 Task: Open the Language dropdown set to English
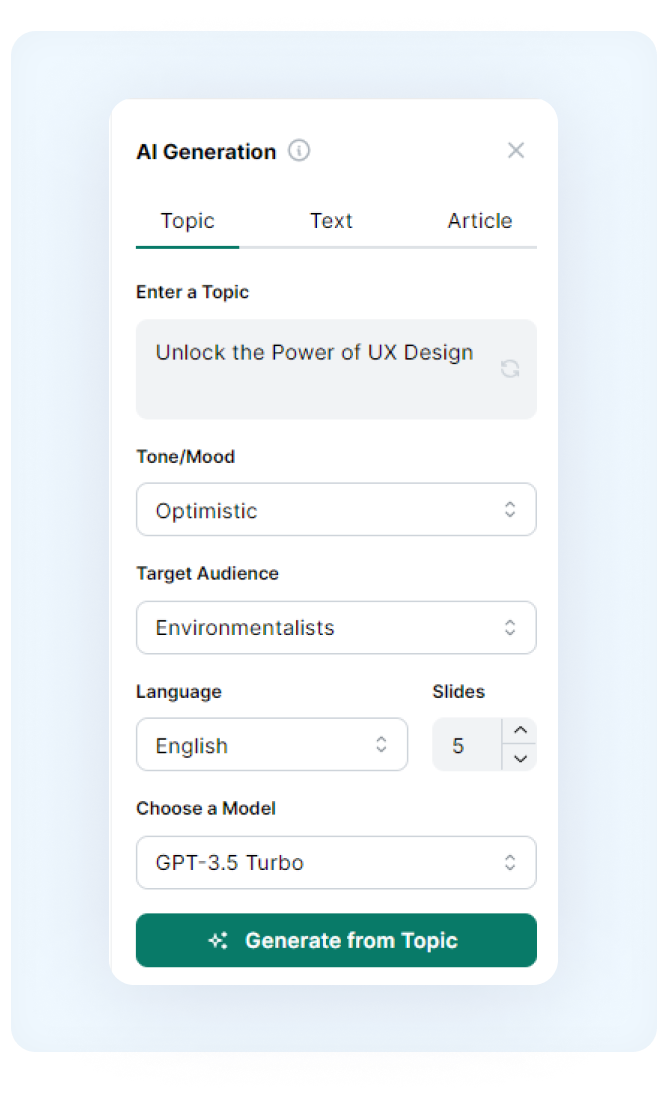[x=271, y=745]
